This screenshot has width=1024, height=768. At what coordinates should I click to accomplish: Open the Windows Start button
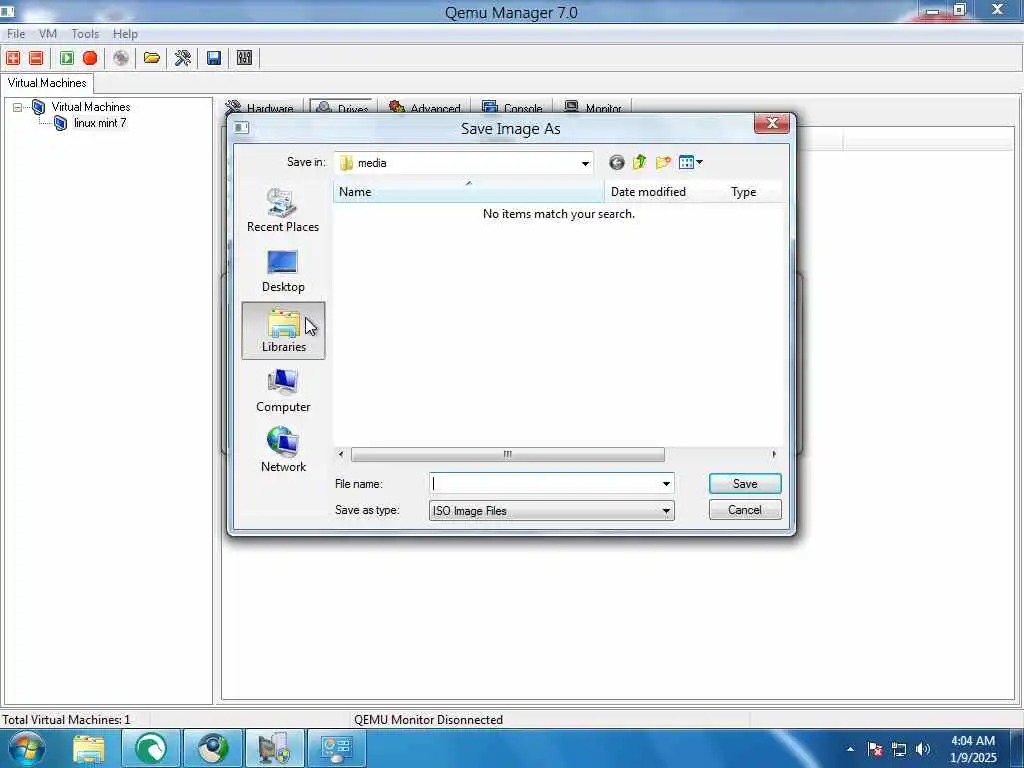tap(26, 749)
